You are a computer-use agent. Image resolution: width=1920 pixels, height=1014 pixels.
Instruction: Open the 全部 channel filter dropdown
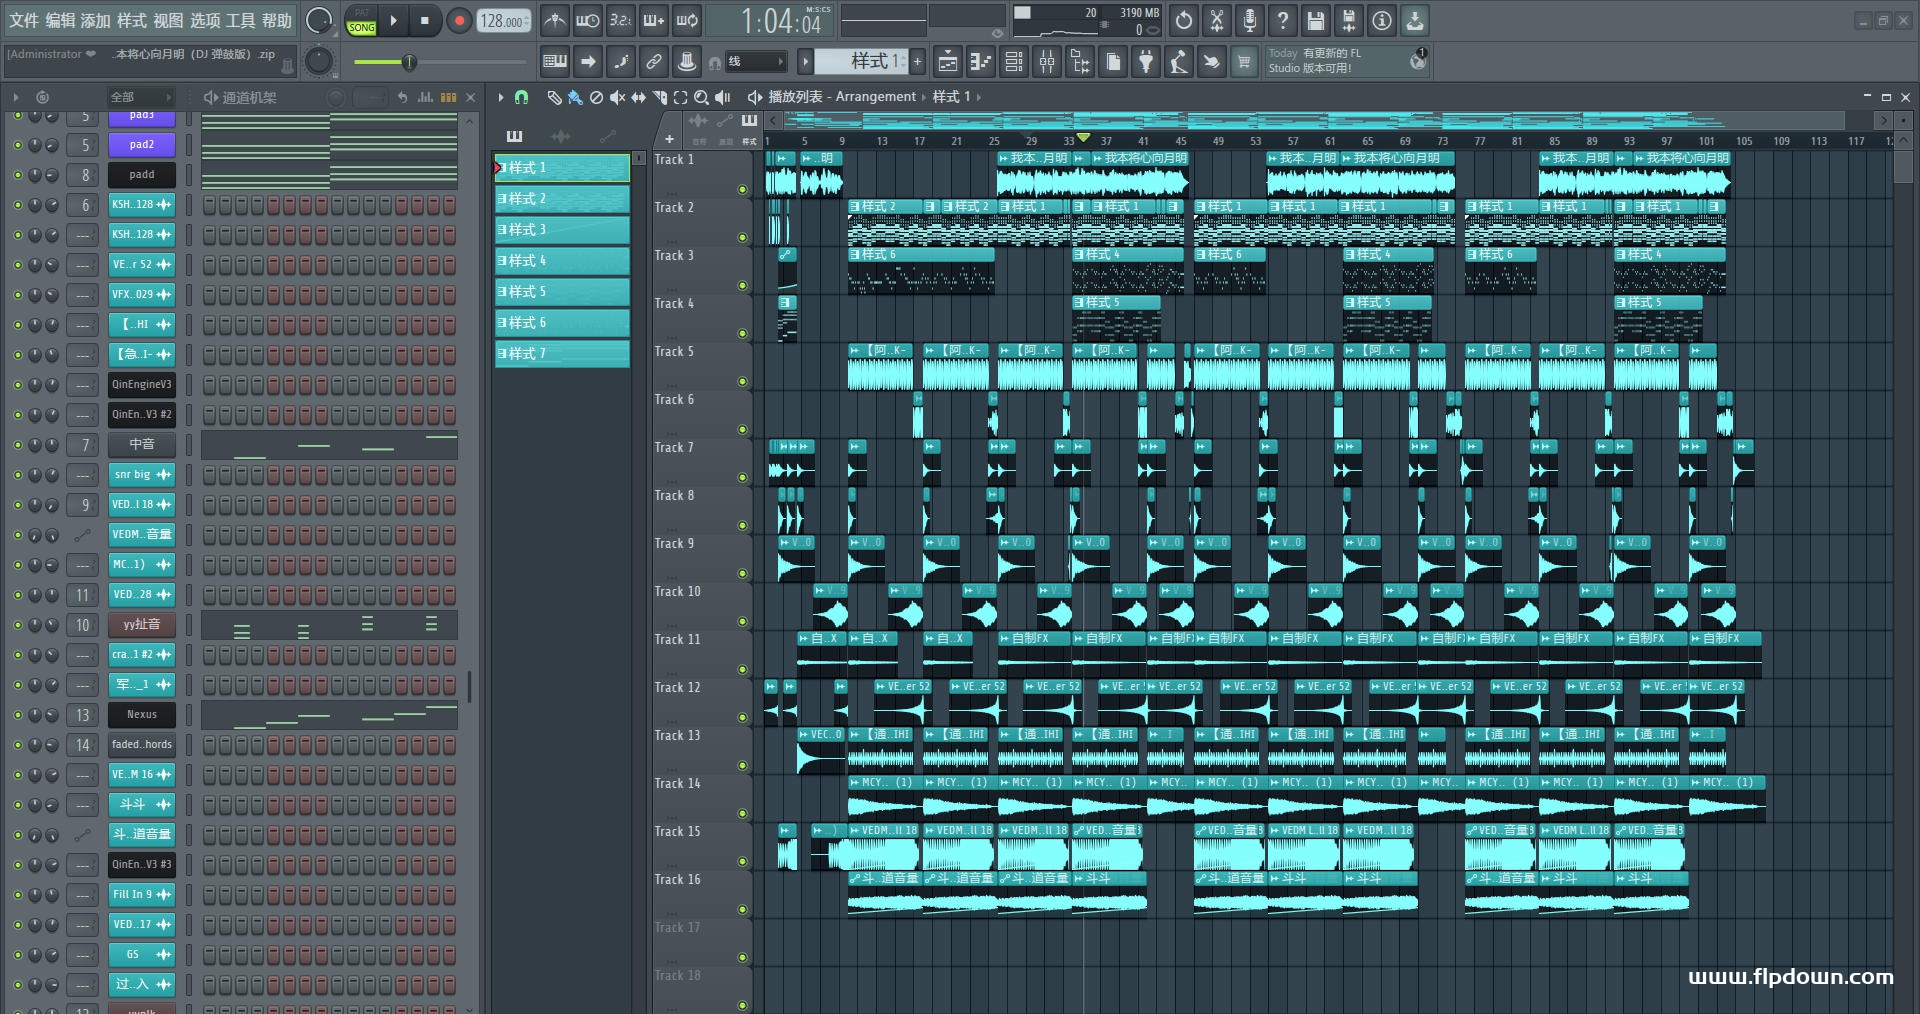pos(140,97)
